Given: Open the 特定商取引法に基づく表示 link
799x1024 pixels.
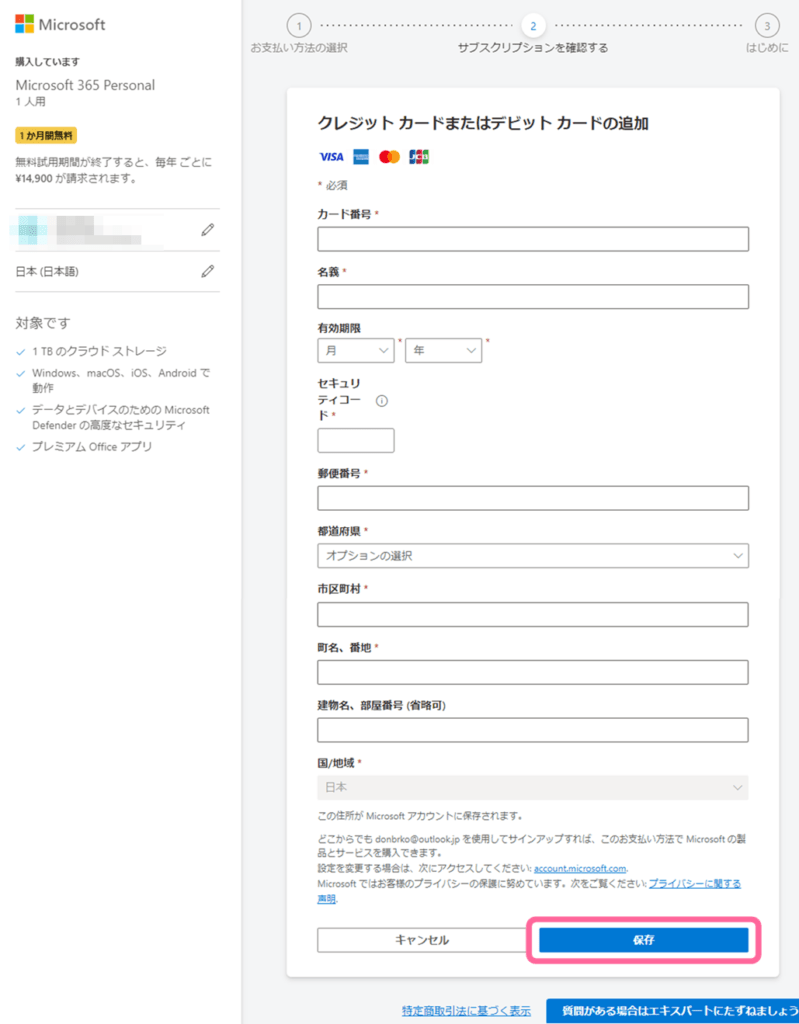Looking at the screenshot, I should (466, 1011).
